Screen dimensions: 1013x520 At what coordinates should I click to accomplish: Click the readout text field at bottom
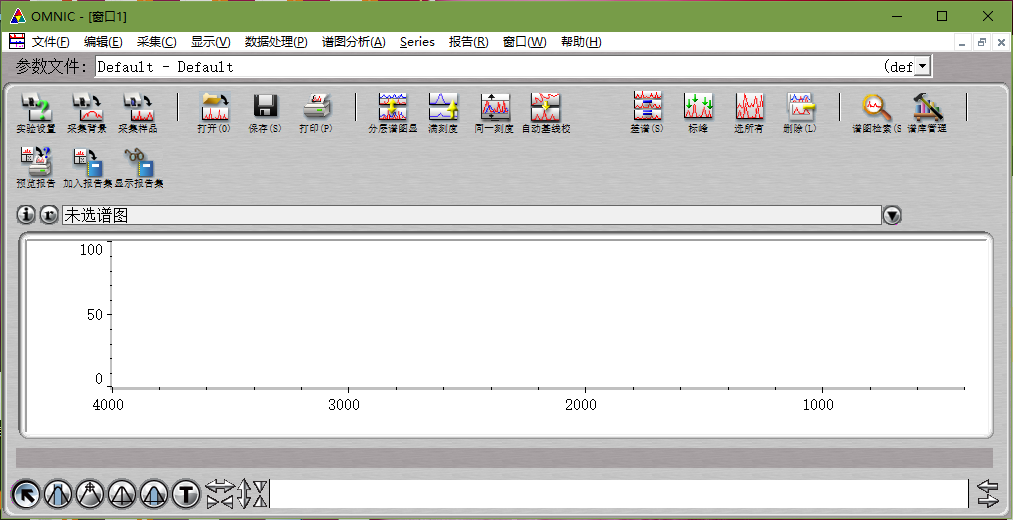pos(618,494)
